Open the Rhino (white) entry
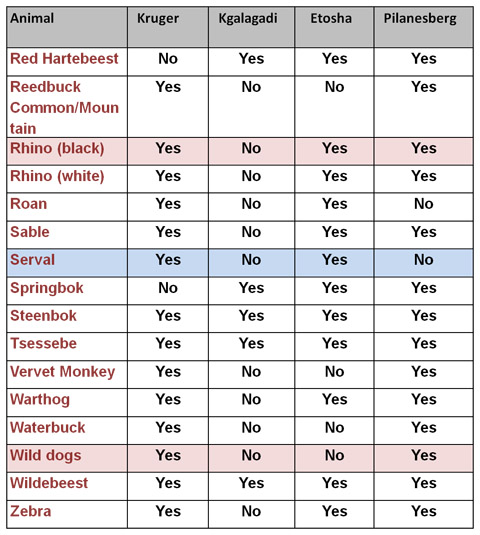Viewport: 480px width, 535px height. tap(57, 176)
